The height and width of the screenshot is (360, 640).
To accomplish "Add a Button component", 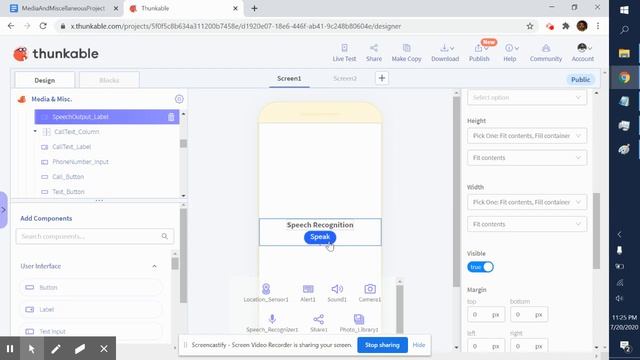I will coord(91,287).
